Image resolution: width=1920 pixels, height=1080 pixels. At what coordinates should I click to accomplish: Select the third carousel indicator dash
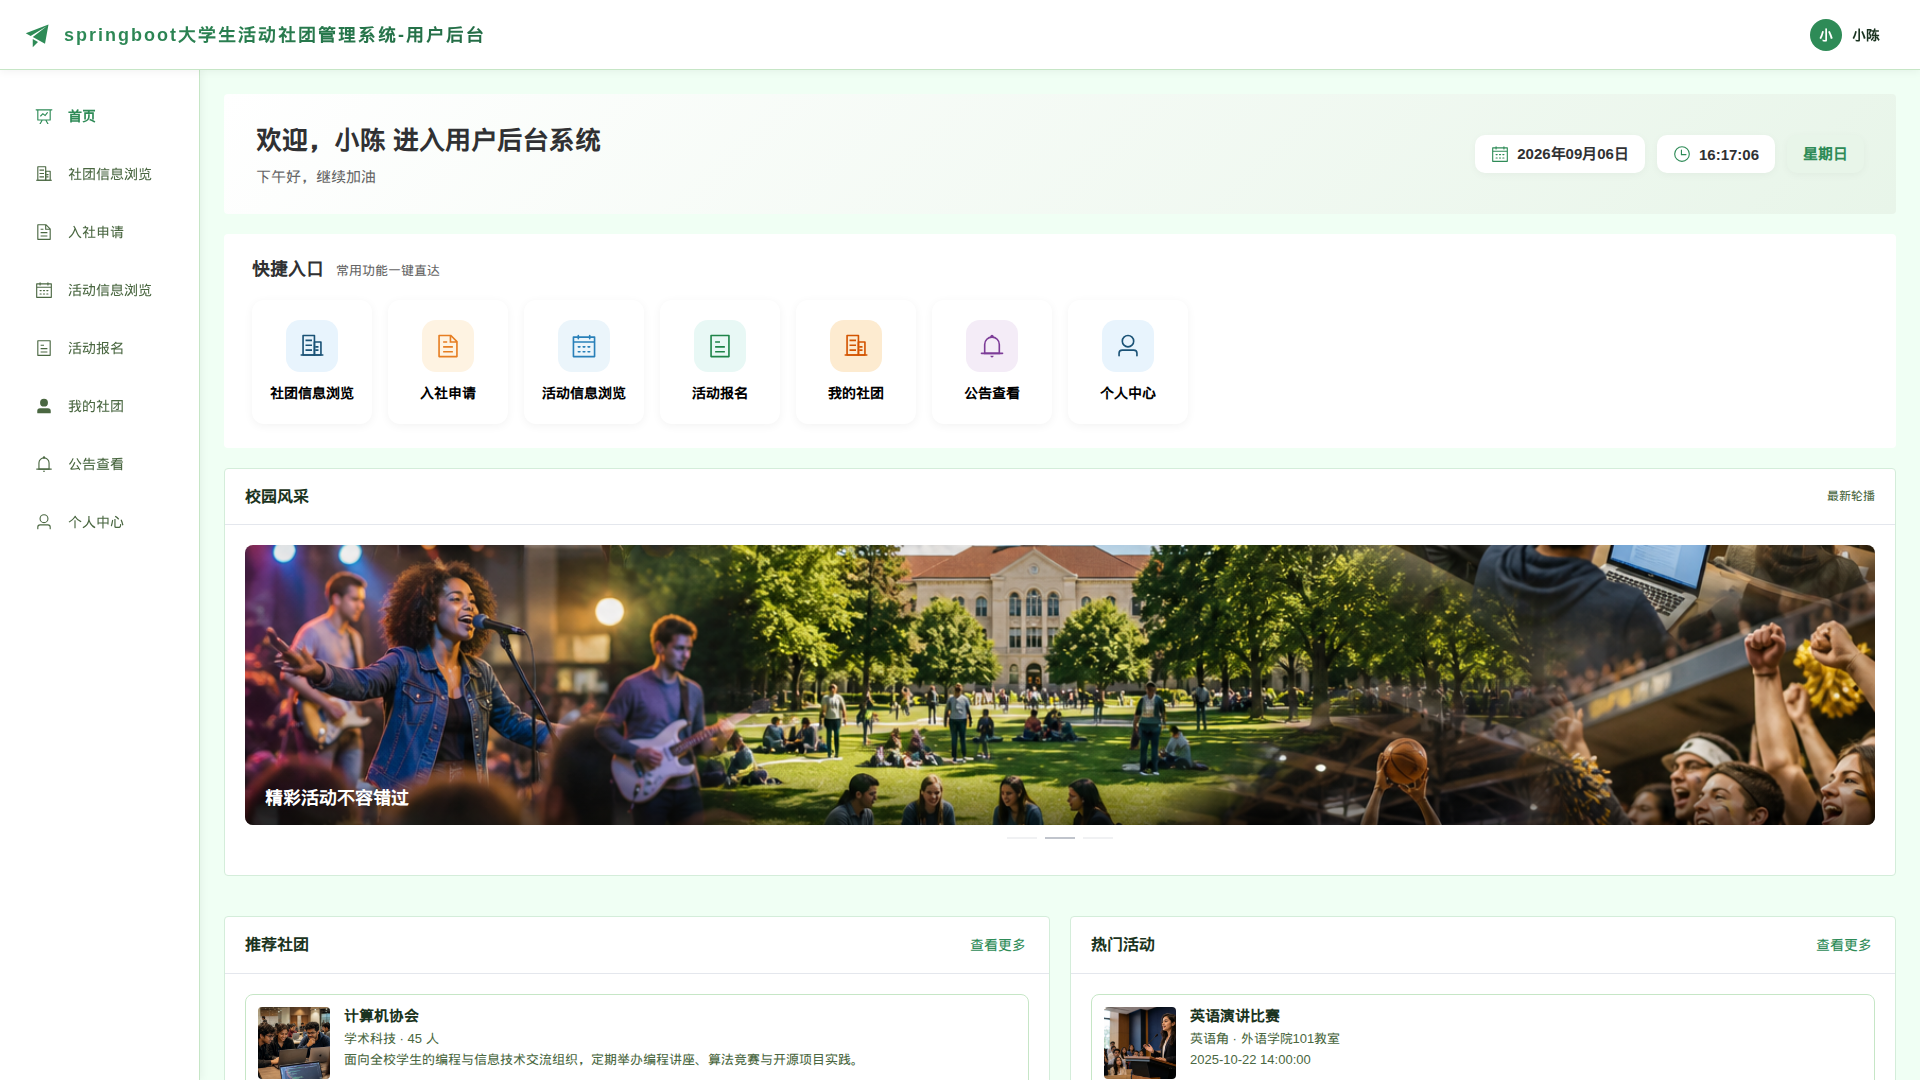1098,837
